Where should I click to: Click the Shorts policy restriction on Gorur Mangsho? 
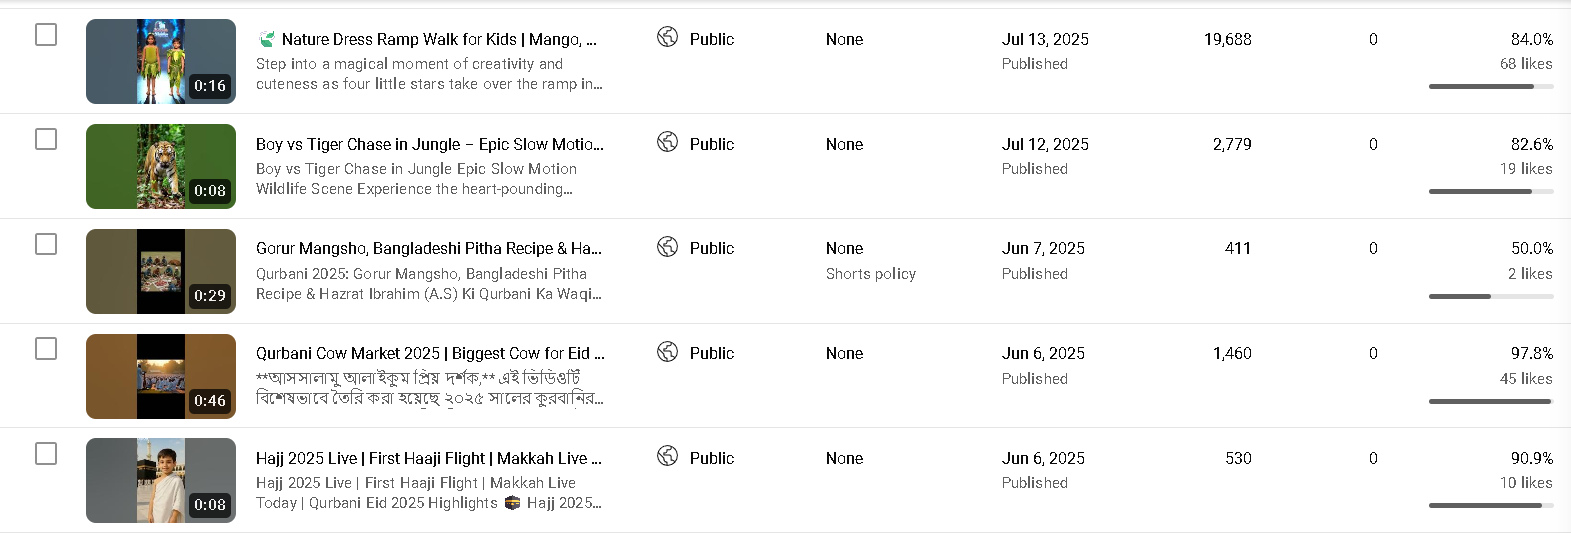pos(870,274)
